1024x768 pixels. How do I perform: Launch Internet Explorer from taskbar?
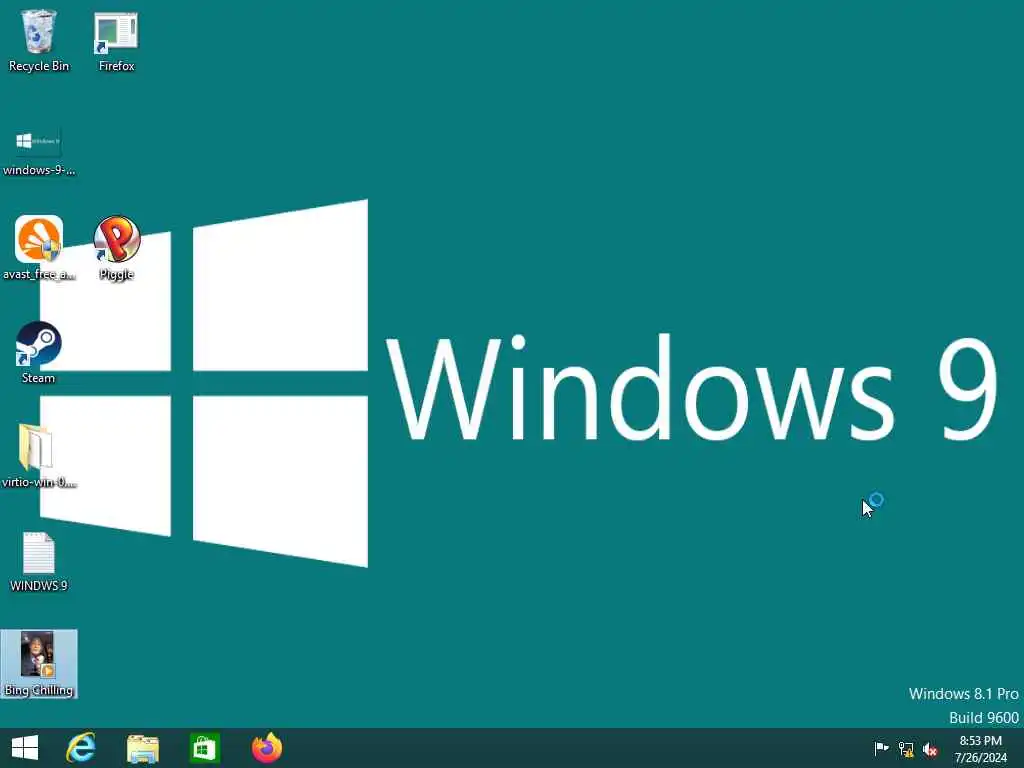tap(81, 748)
